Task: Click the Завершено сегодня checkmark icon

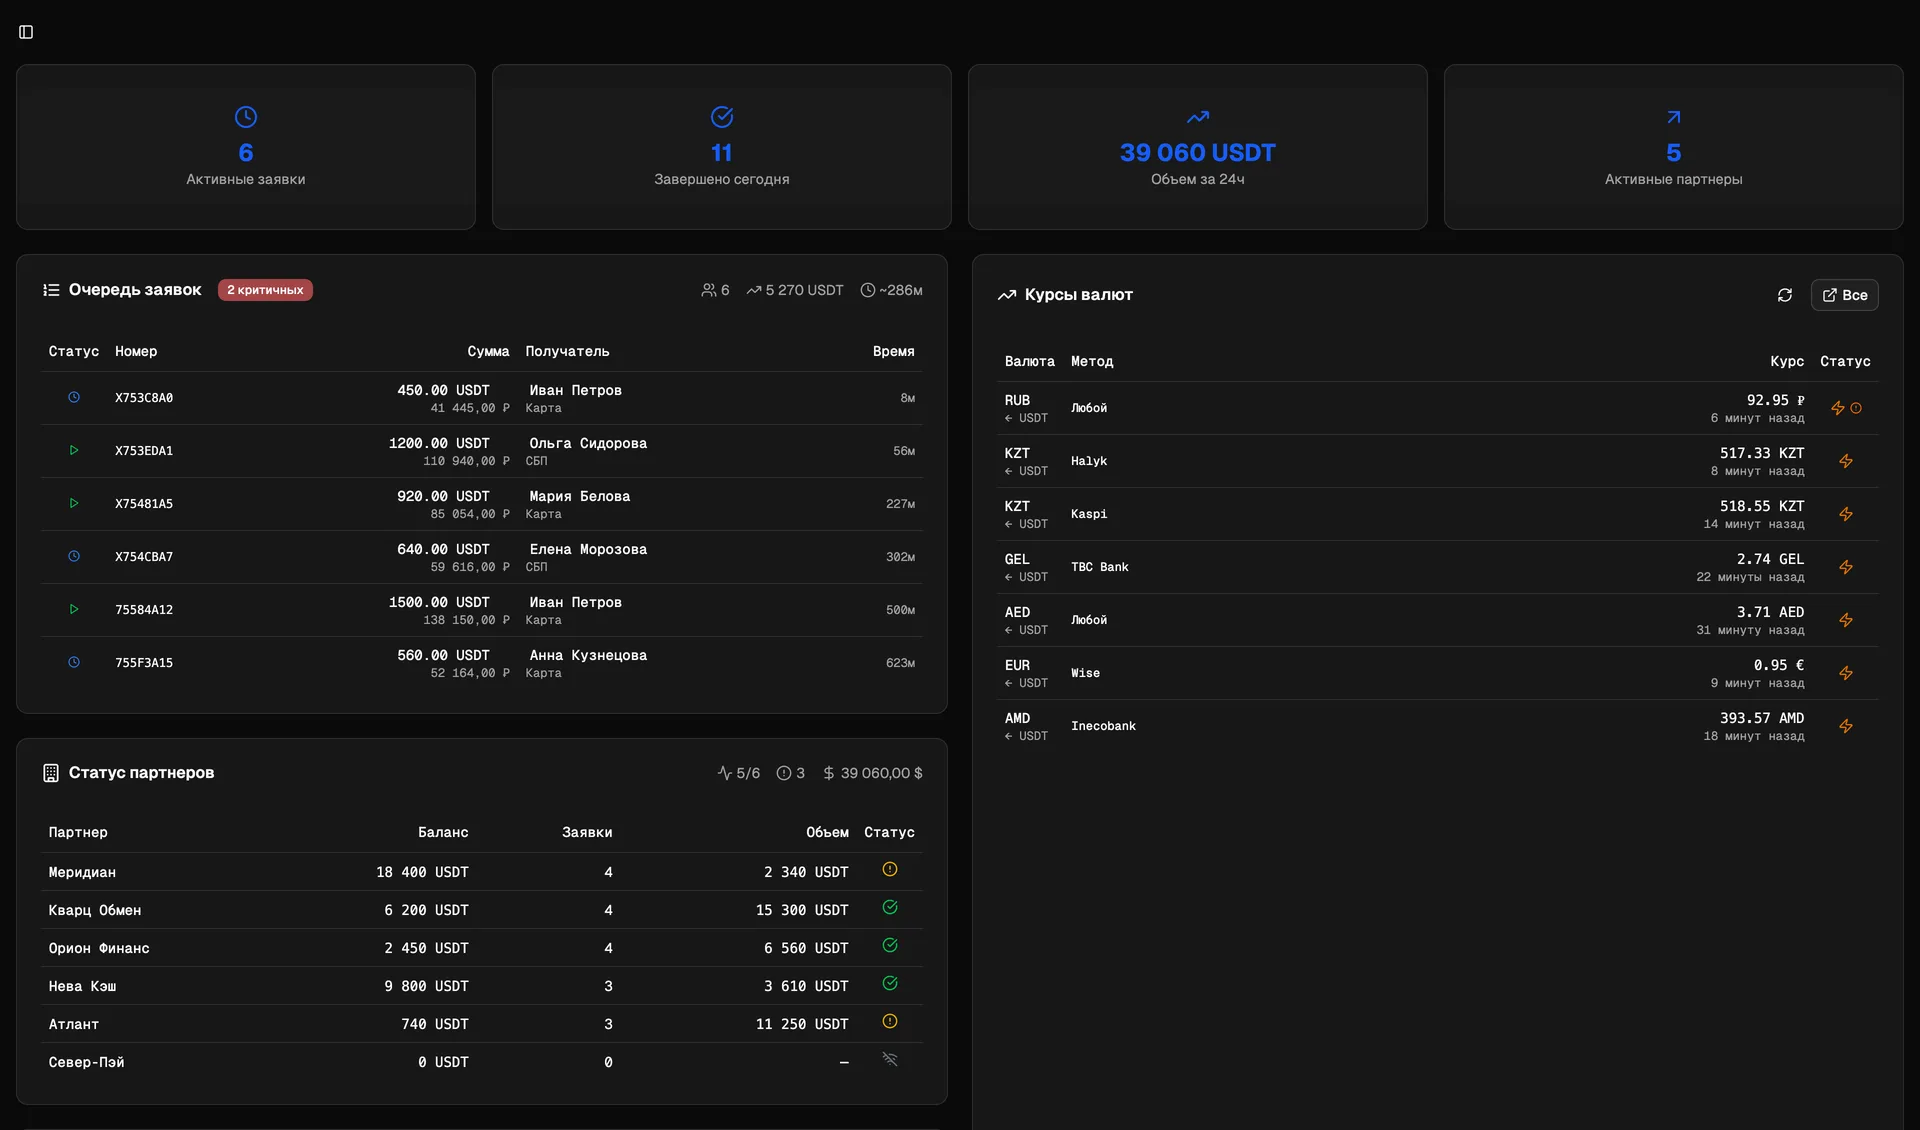Action: (722, 117)
